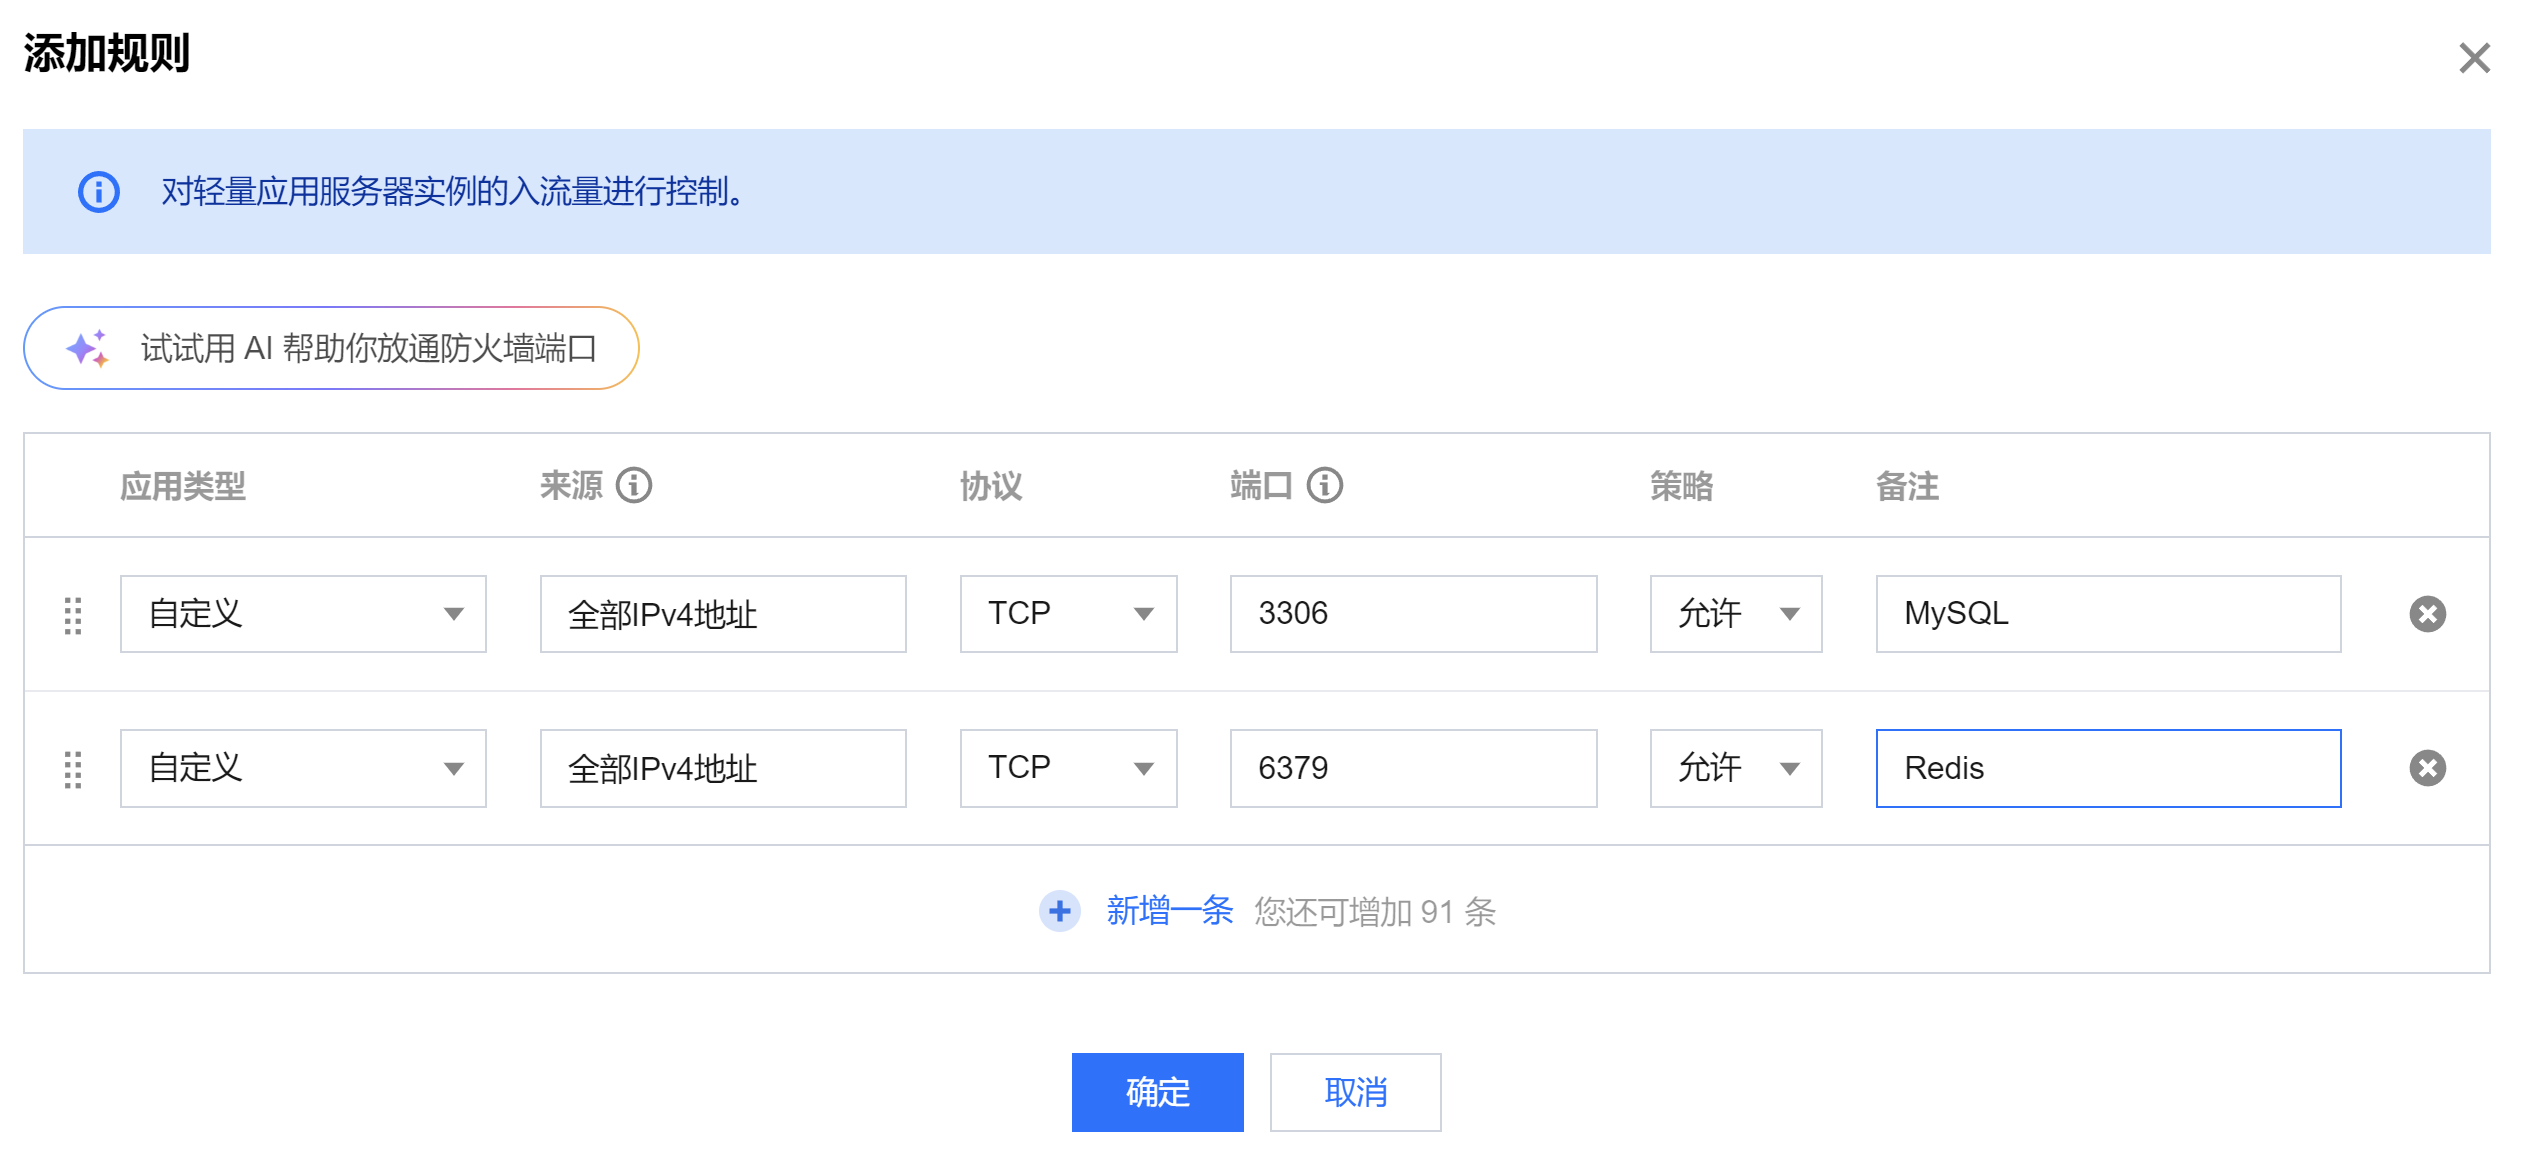Try the AI firewall port helper button
Image resolution: width=2524 pixels, height=1165 pixels.
331,348
